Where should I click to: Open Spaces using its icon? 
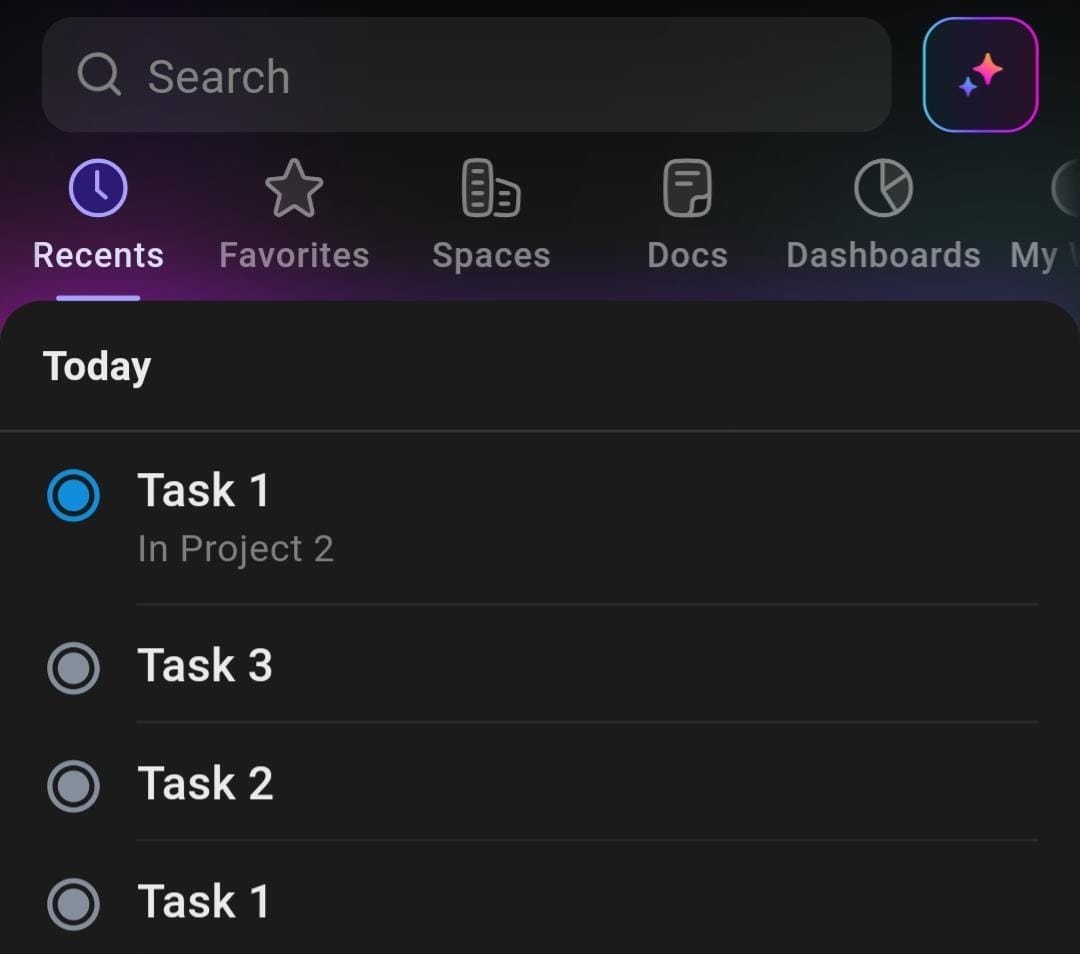pos(489,186)
